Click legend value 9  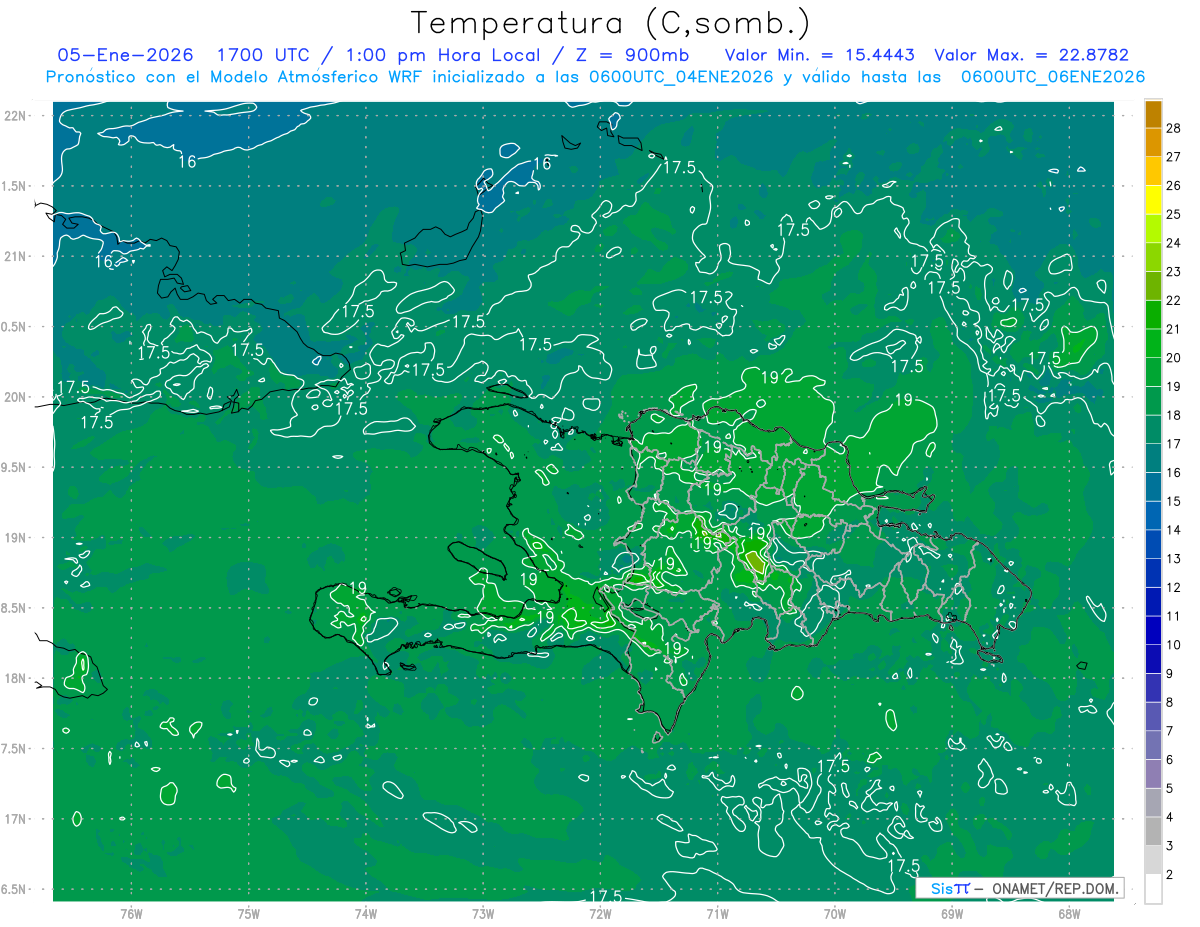1171,674
